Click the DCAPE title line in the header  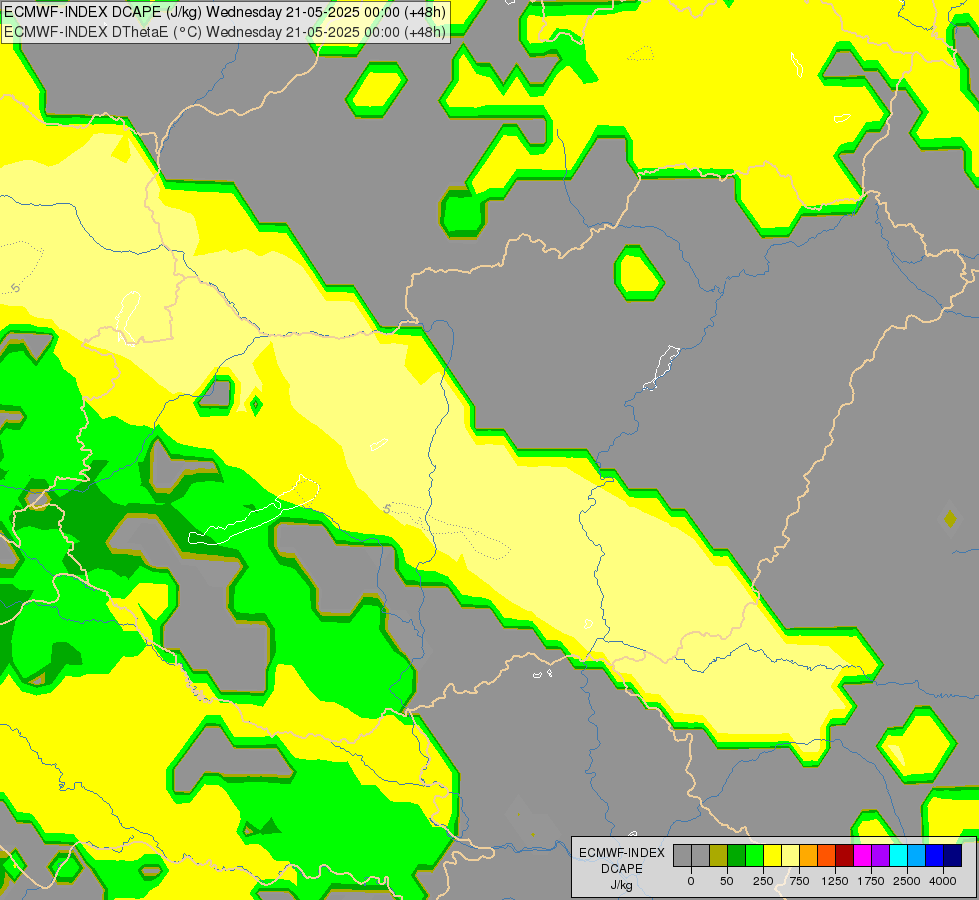(x=225, y=12)
